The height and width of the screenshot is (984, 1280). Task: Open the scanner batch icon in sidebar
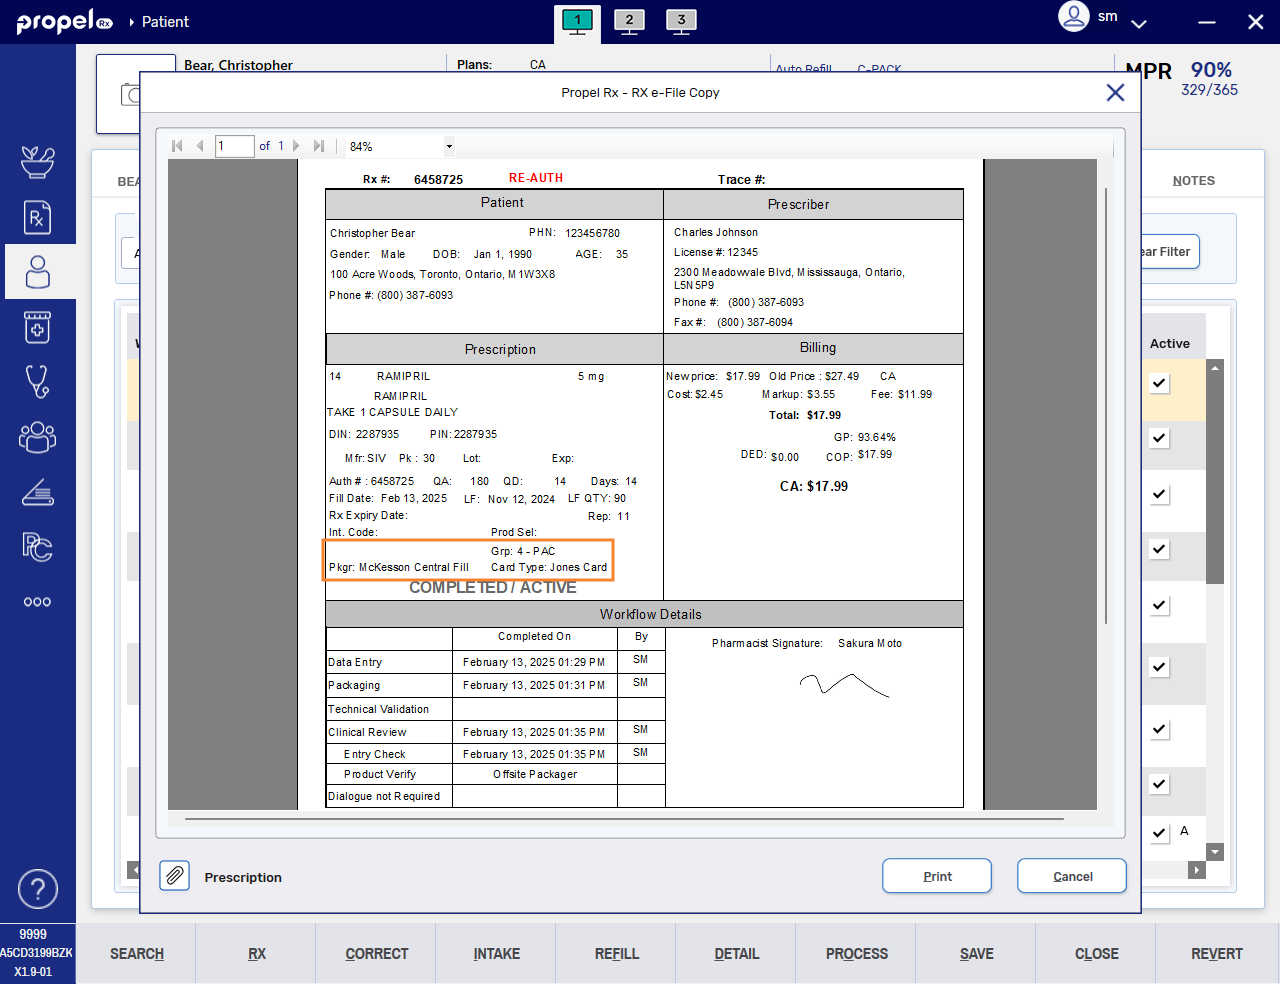coord(37,492)
